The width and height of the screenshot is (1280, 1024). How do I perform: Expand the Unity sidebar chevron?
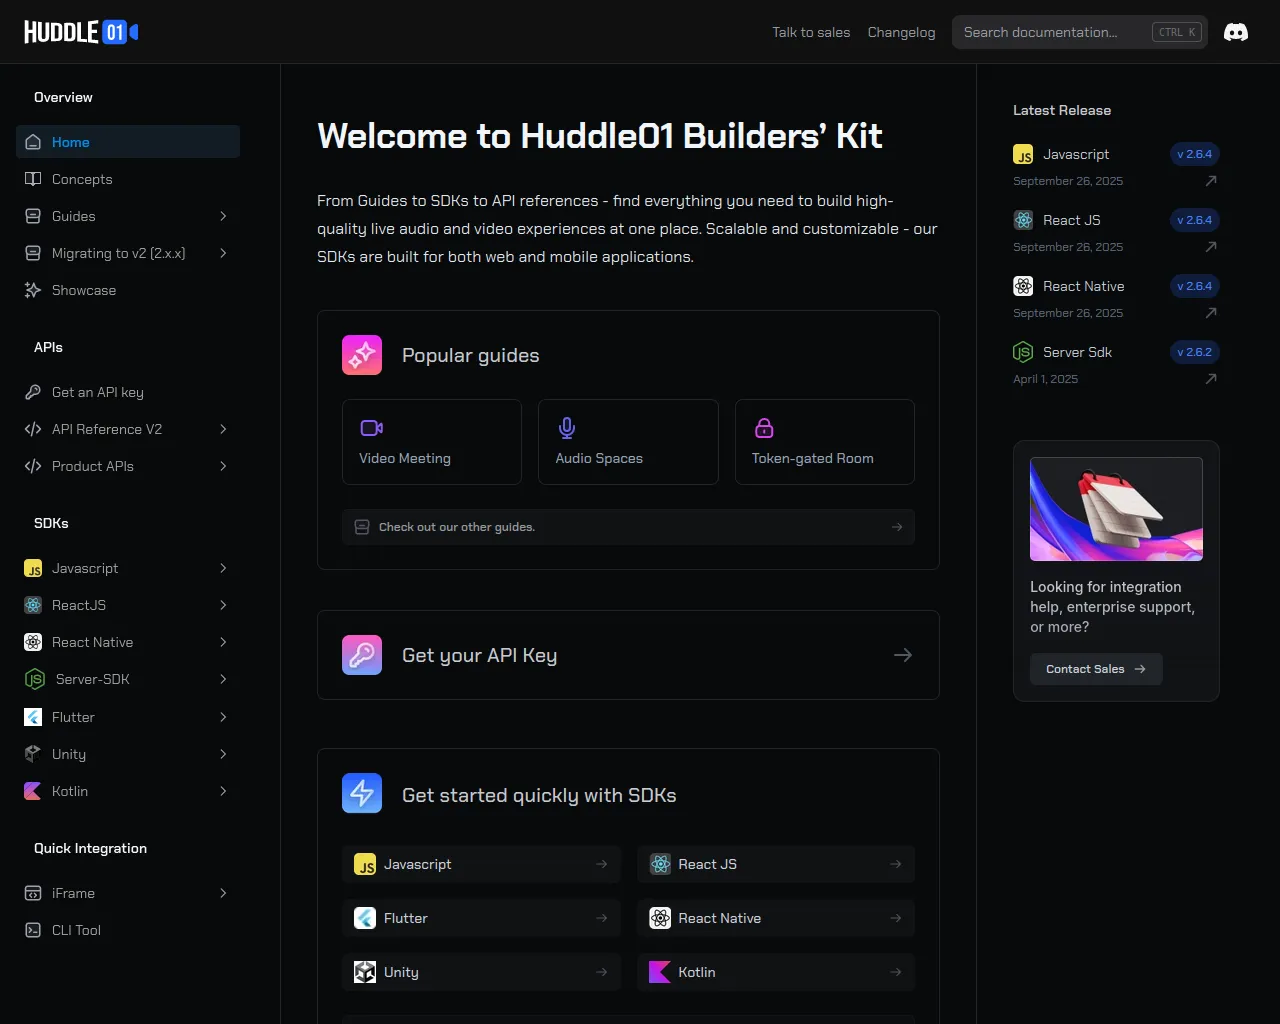click(x=223, y=754)
